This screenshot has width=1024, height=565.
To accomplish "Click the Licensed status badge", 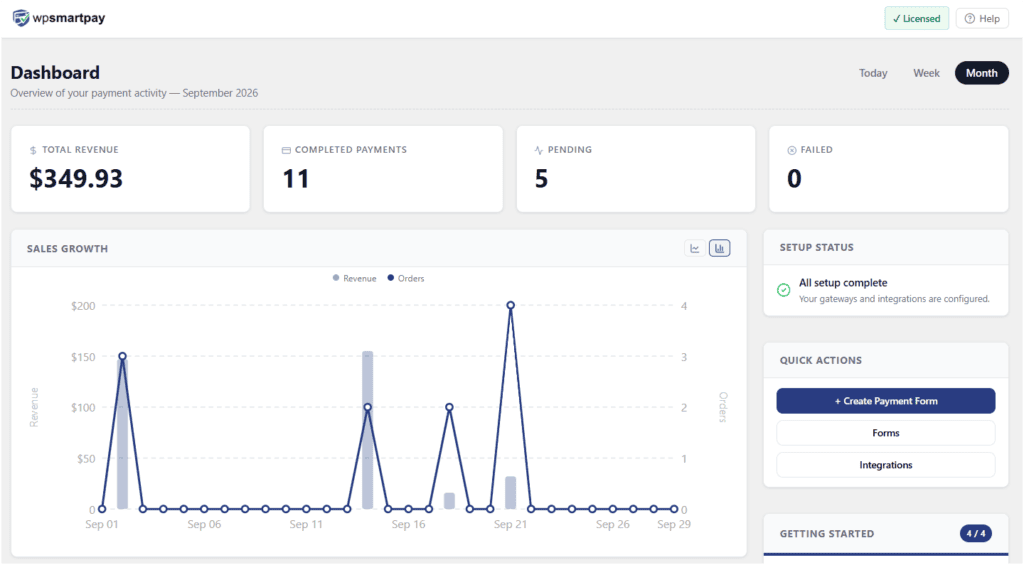I will point(917,18).
